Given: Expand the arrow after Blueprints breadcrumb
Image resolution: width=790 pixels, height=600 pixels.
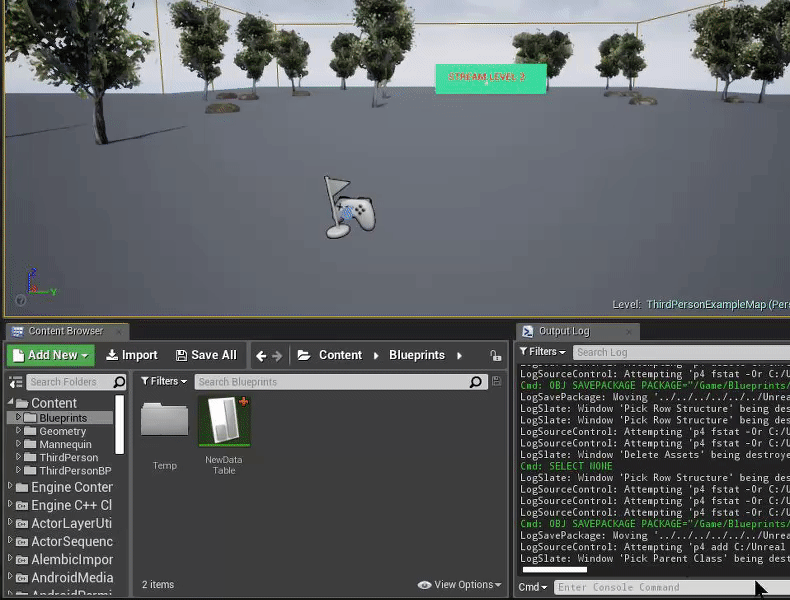Looking at the screenshot, I should (459, 356).
